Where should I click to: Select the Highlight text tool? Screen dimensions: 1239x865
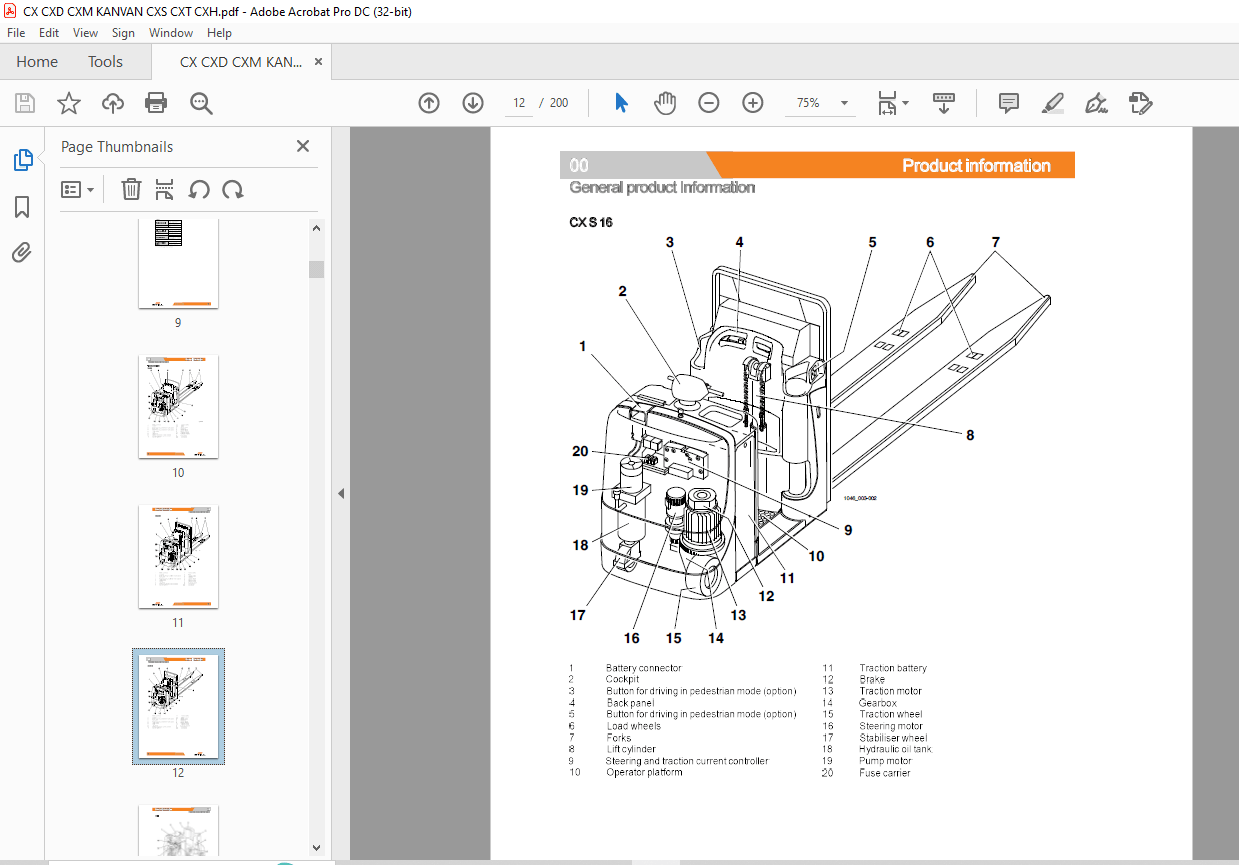click(x=1052, y=102)
